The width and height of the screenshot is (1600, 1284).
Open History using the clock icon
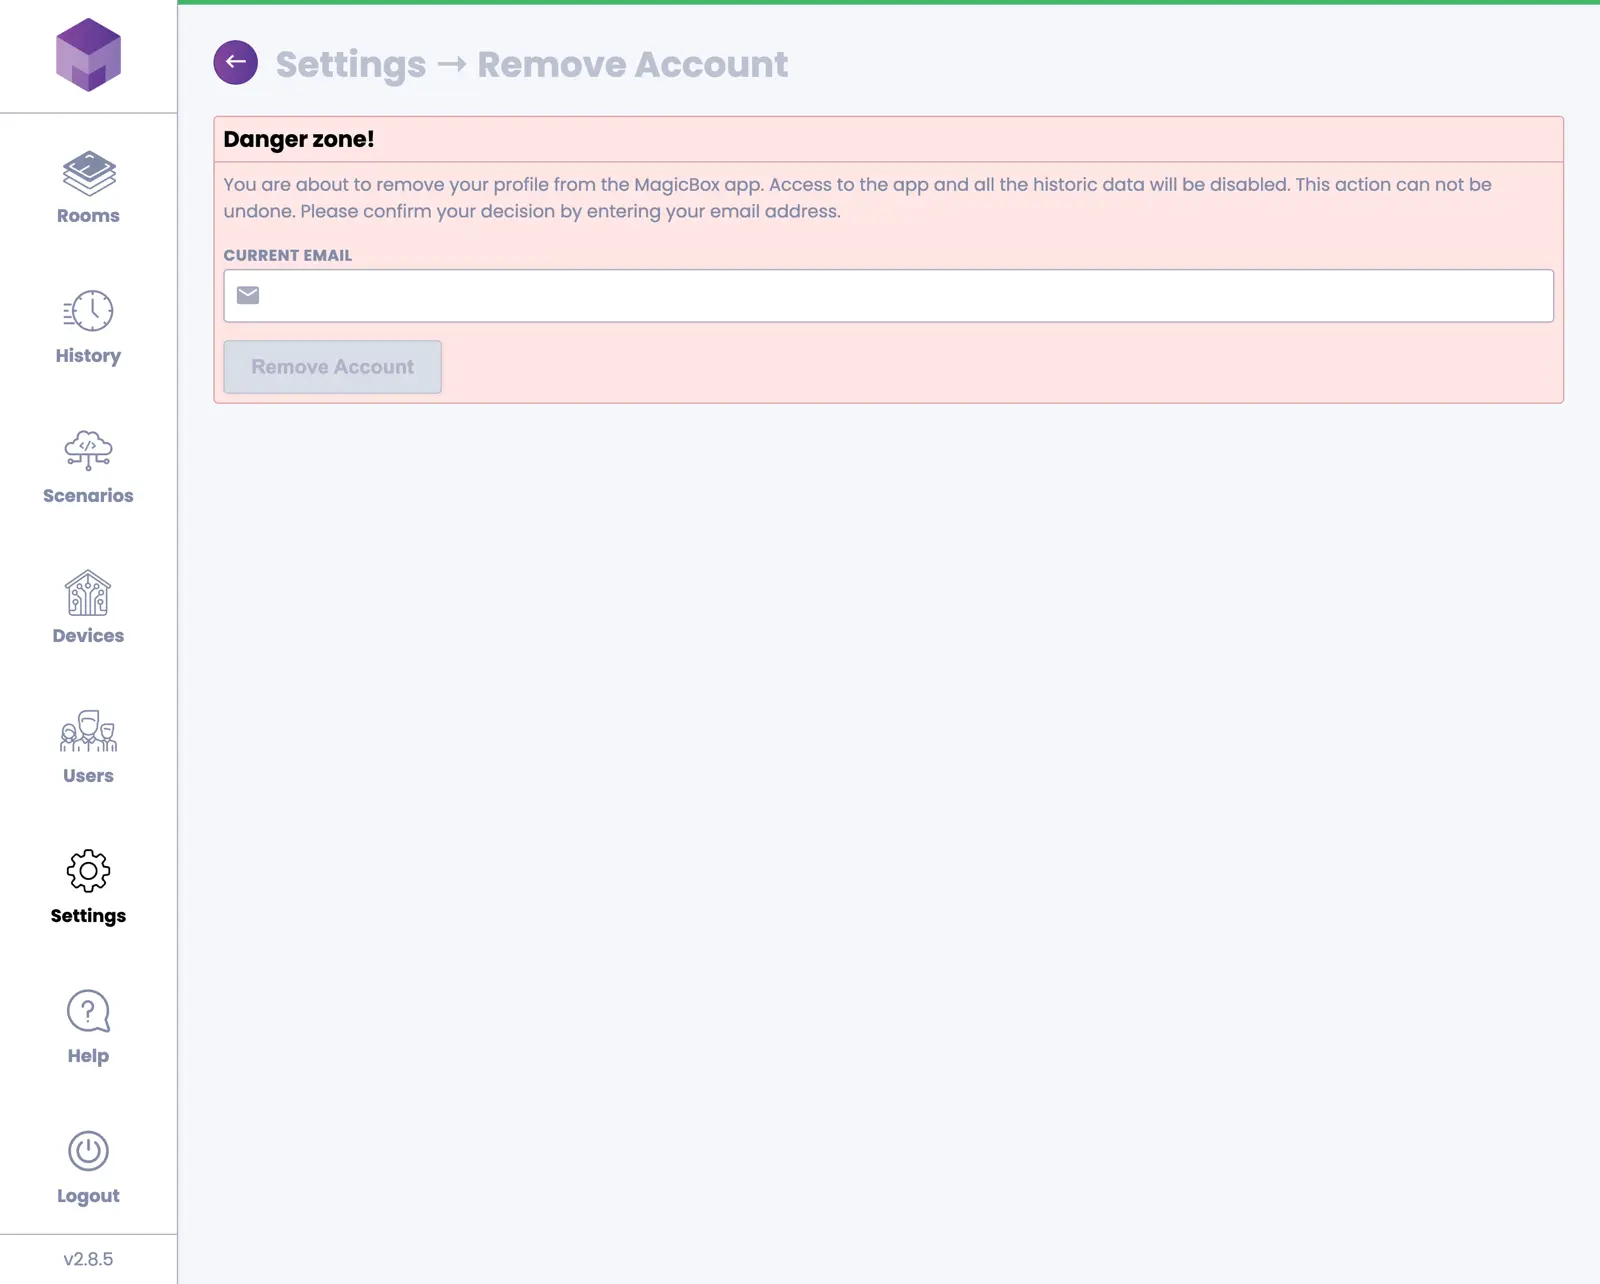(x=89, y=311)
